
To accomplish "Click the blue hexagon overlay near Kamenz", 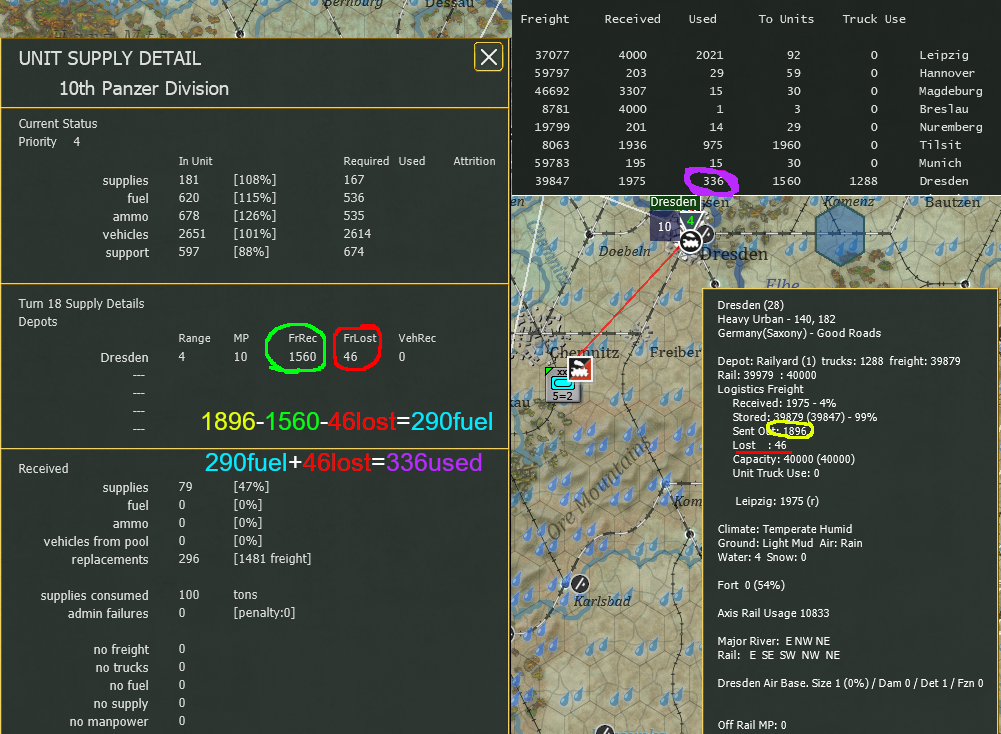I will pyautogui.click(x=839, y=236).
